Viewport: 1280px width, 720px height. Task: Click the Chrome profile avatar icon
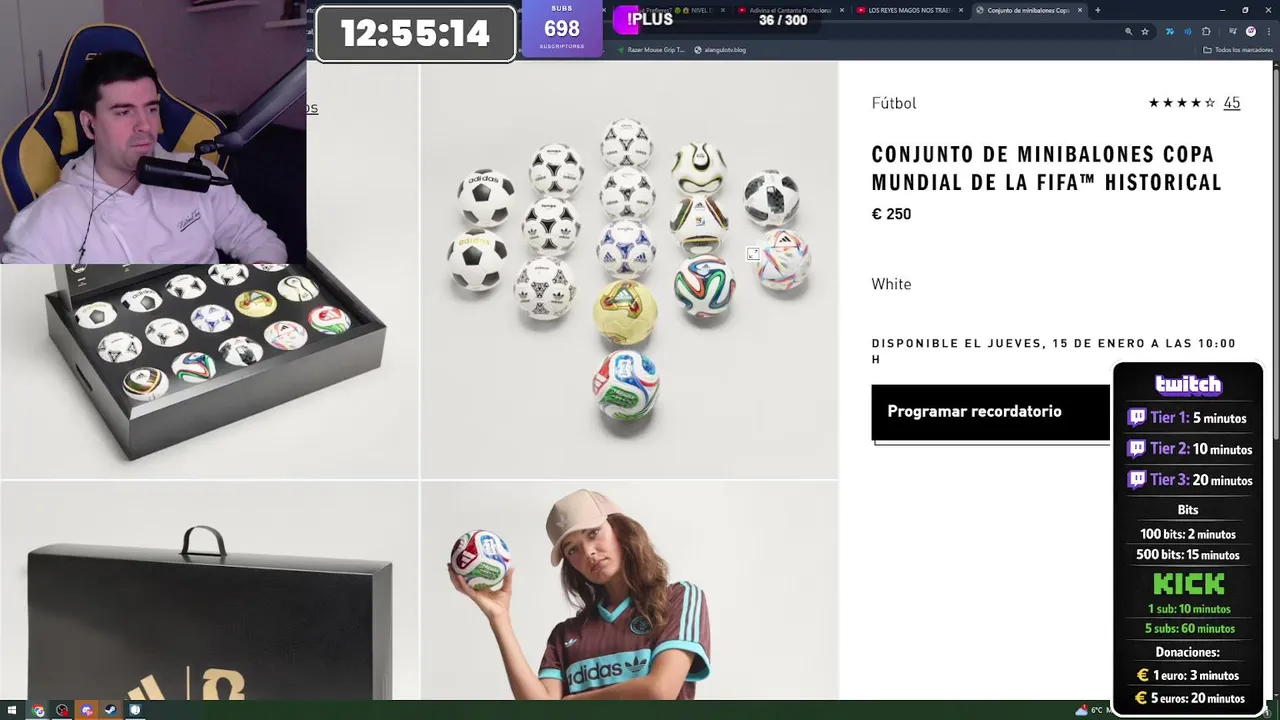coord(1250,31)
